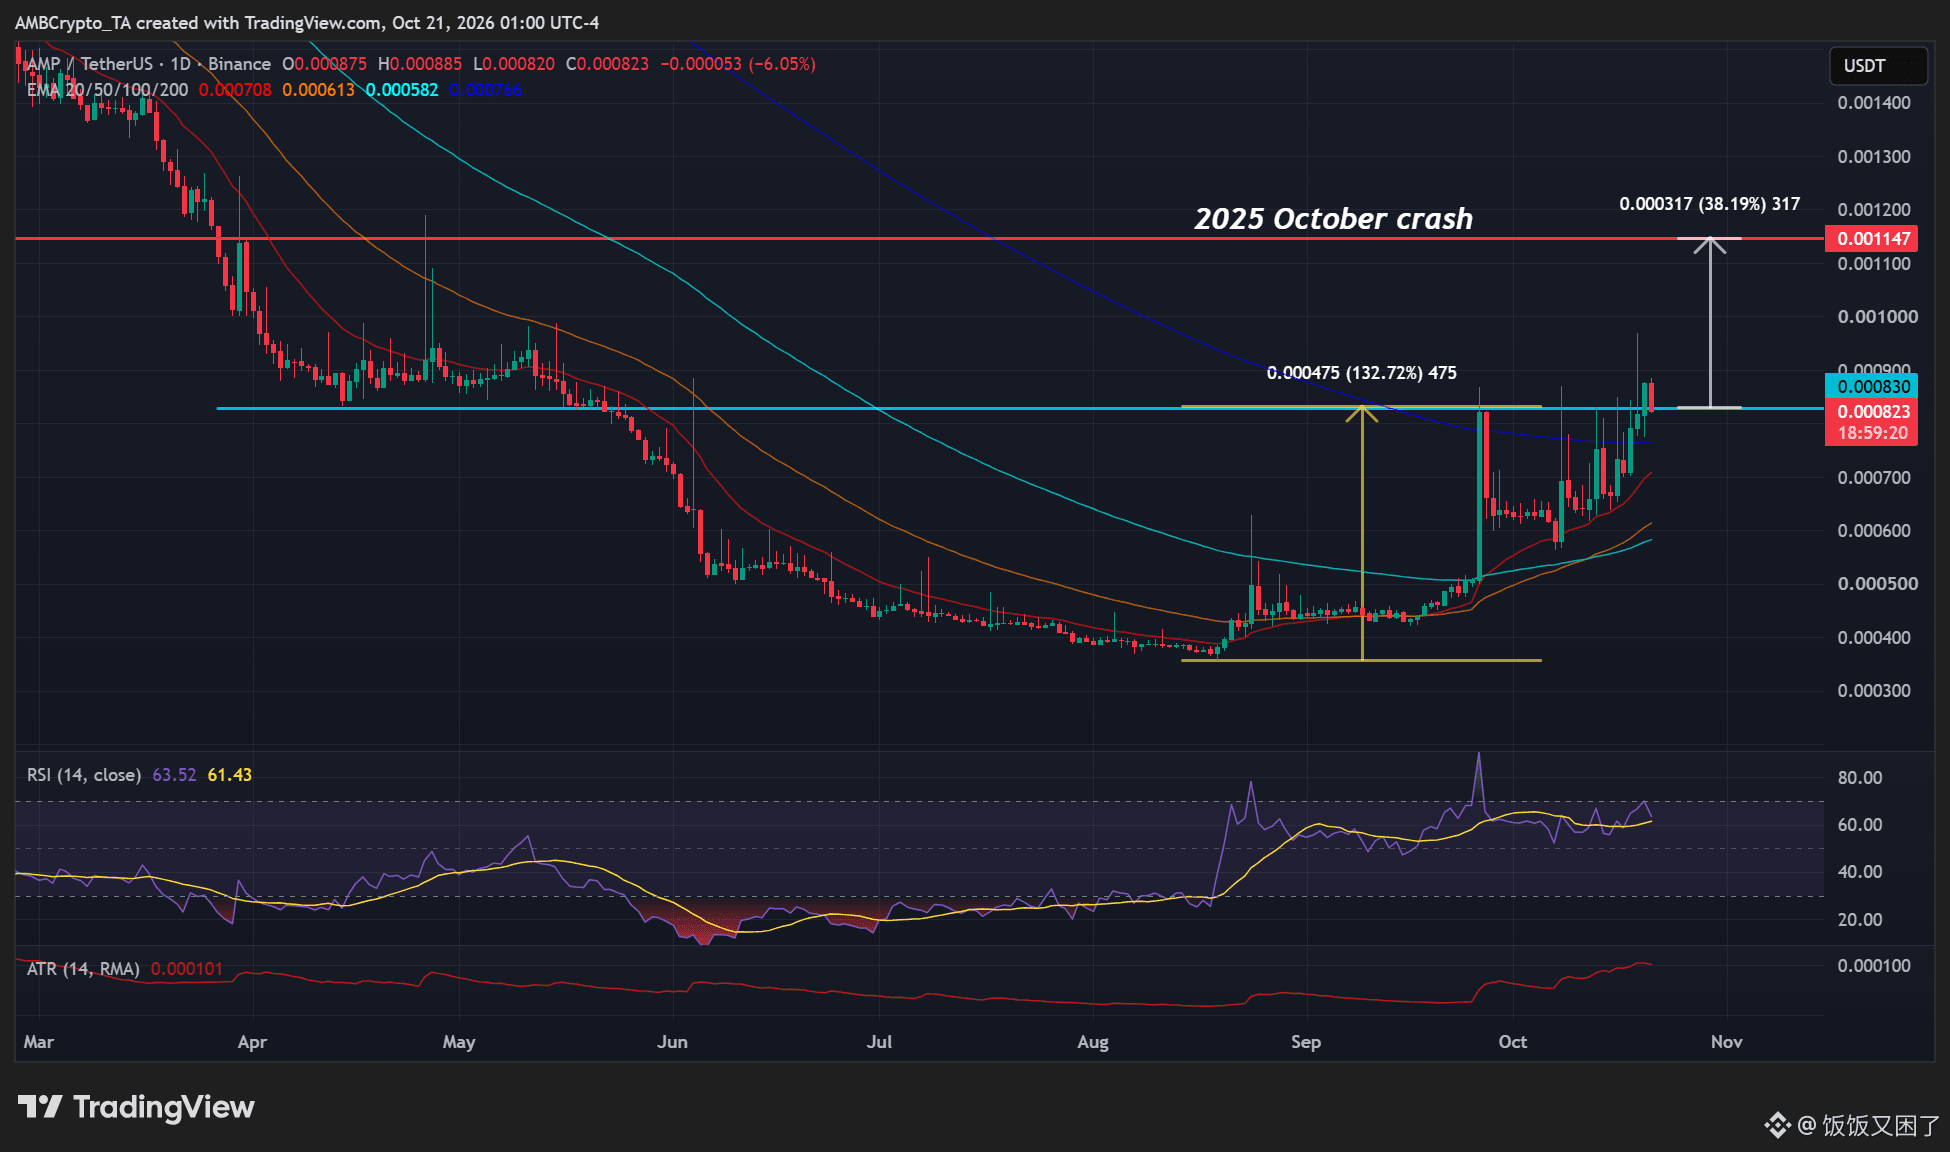This screenshot has height=1152, width=1950.
Task: Click the ATR value 0.000101
Action: point(187,969)
